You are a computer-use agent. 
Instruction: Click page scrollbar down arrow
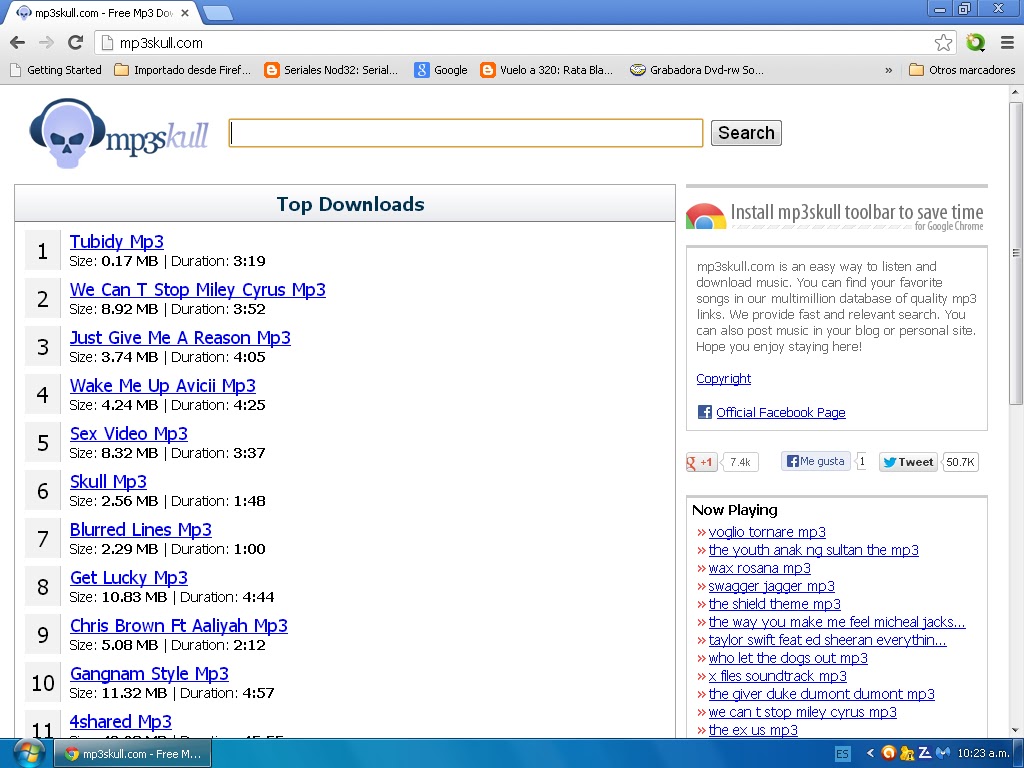pyautogui.click(x=1016, y=730)
